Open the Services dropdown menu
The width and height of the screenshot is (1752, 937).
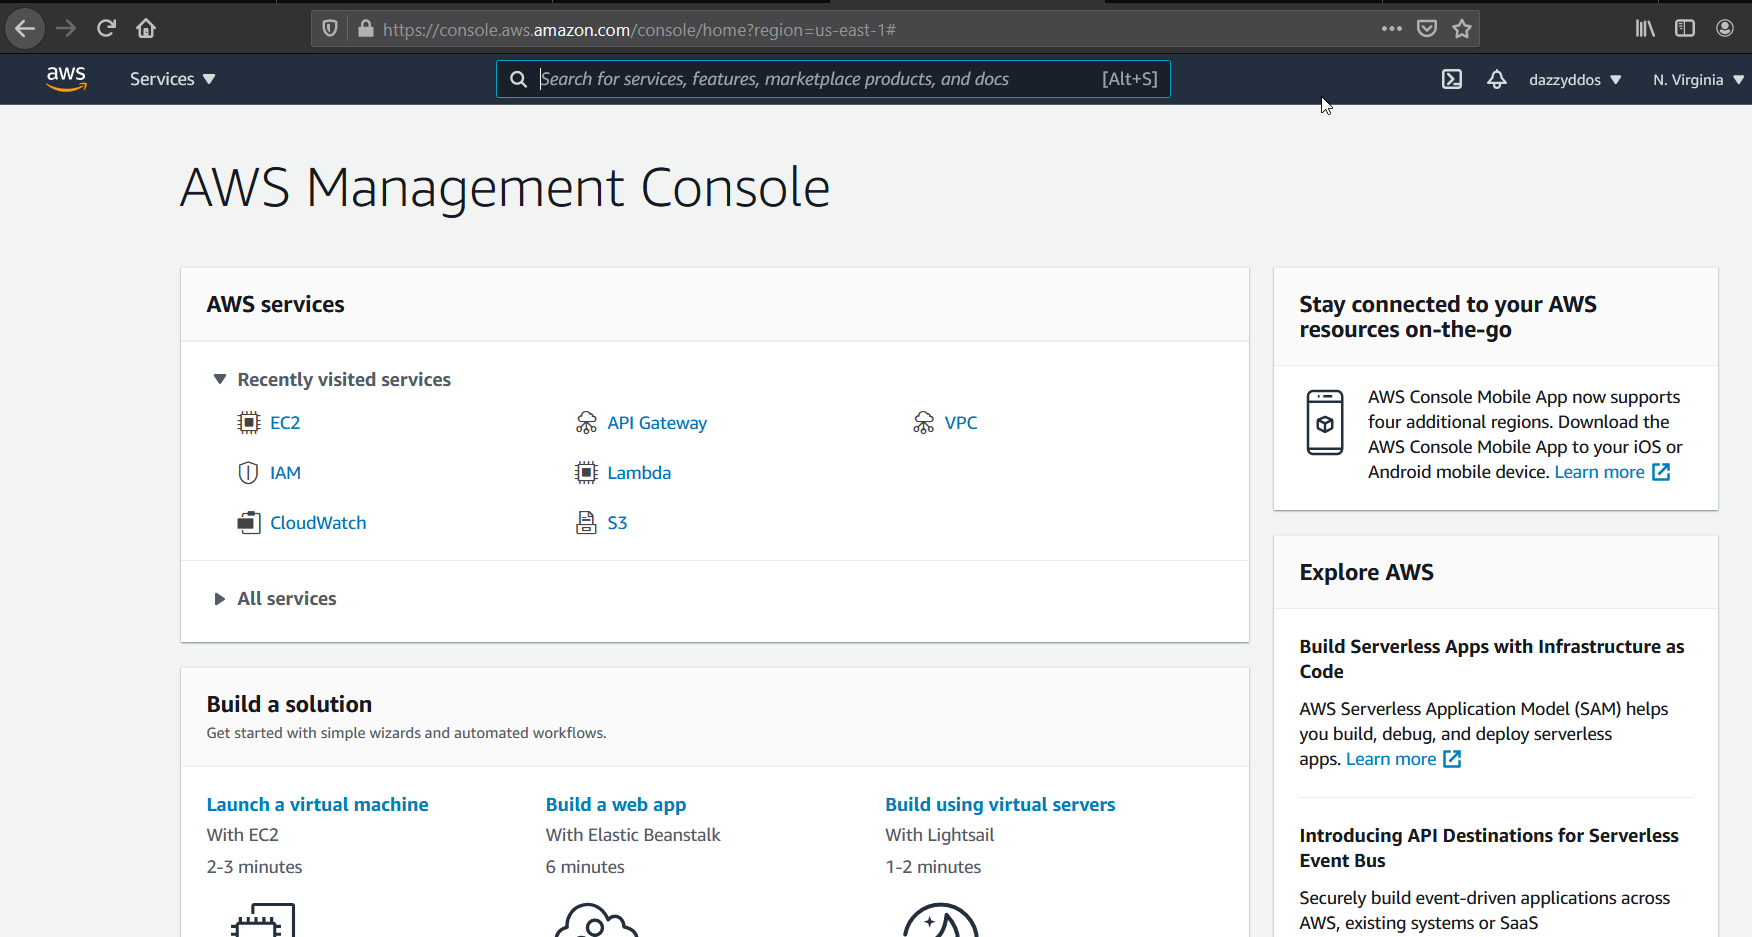[172, 79]
